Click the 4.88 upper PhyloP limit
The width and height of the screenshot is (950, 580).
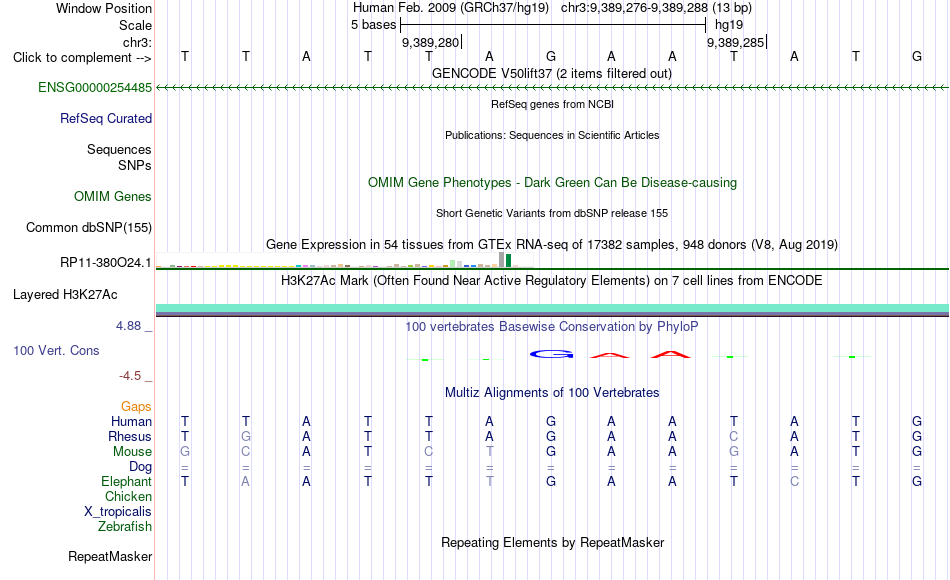[128, 326]
